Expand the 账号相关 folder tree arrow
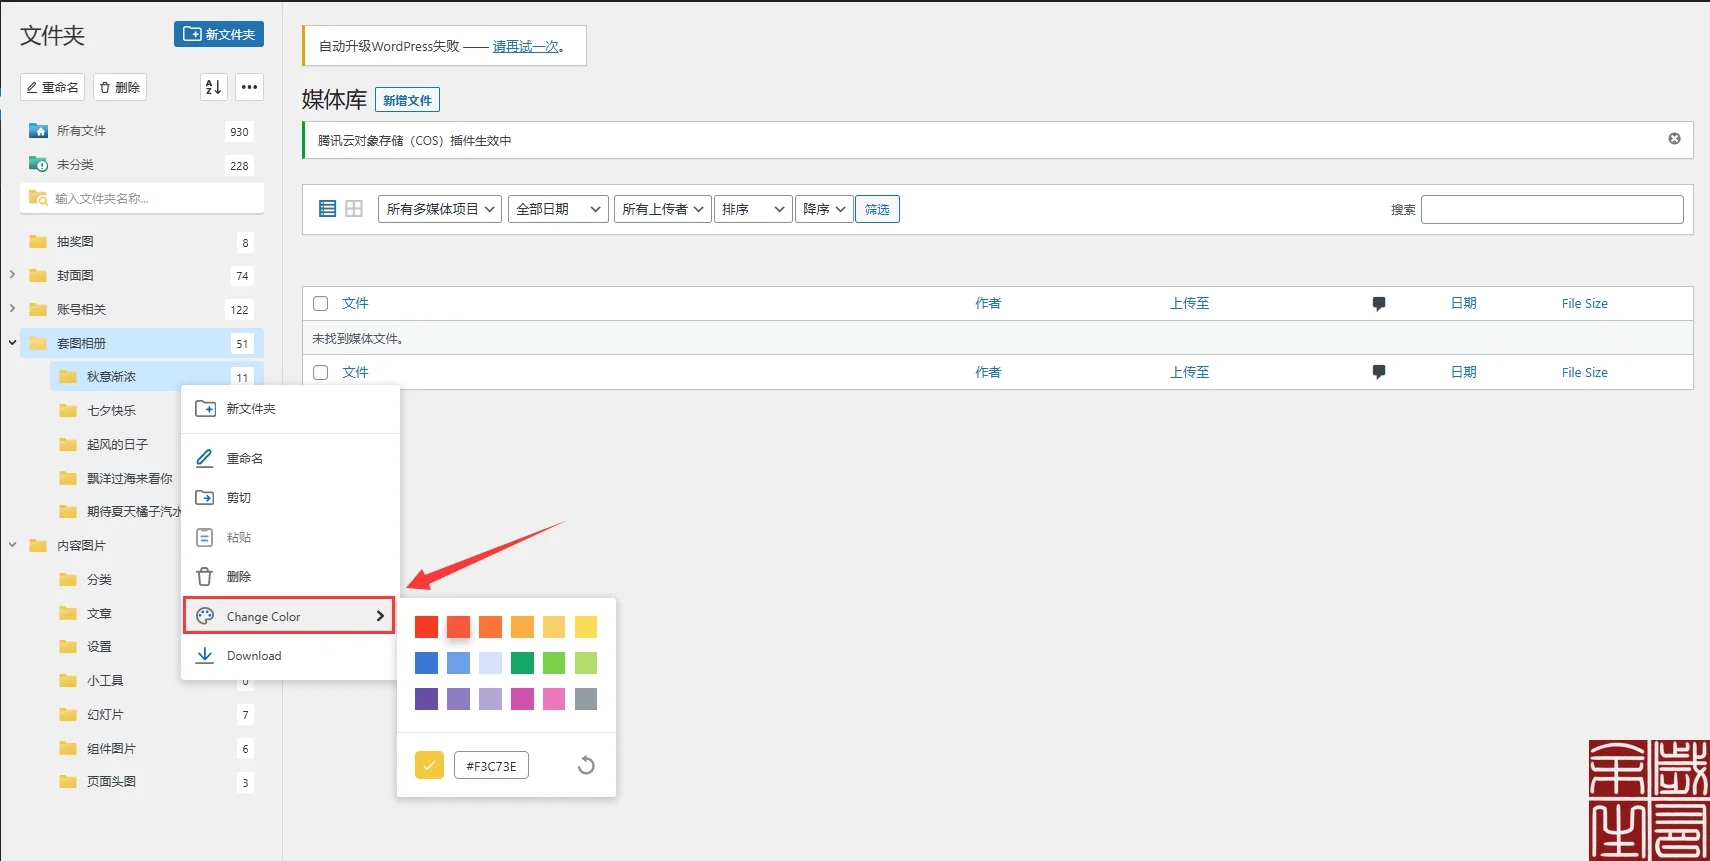1710x861 pixels. coord(12,309)
